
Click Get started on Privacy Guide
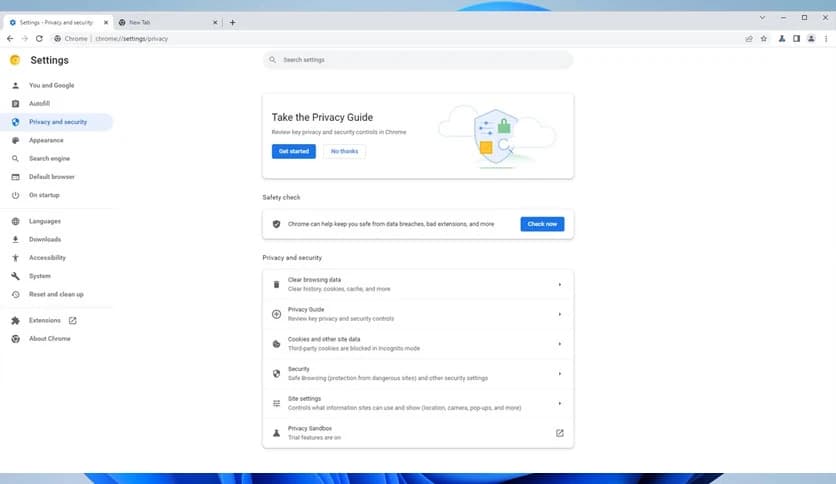pyautogui.click(x=294, y=151)
